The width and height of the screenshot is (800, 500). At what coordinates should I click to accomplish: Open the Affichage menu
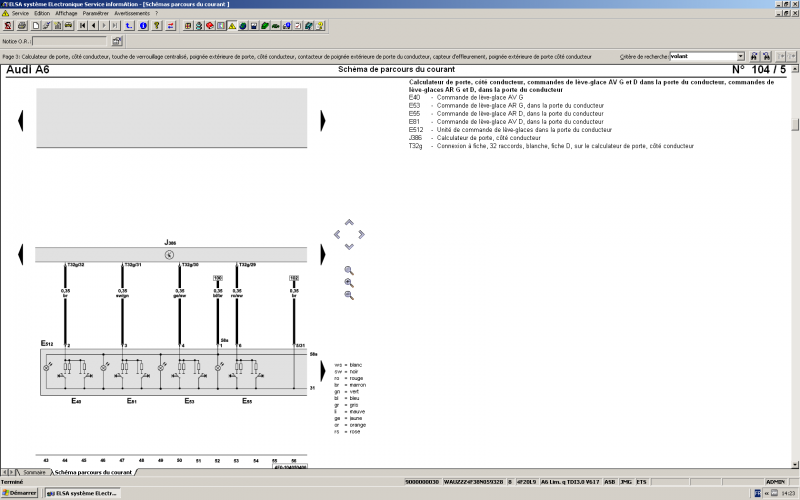tap(66, 13)
